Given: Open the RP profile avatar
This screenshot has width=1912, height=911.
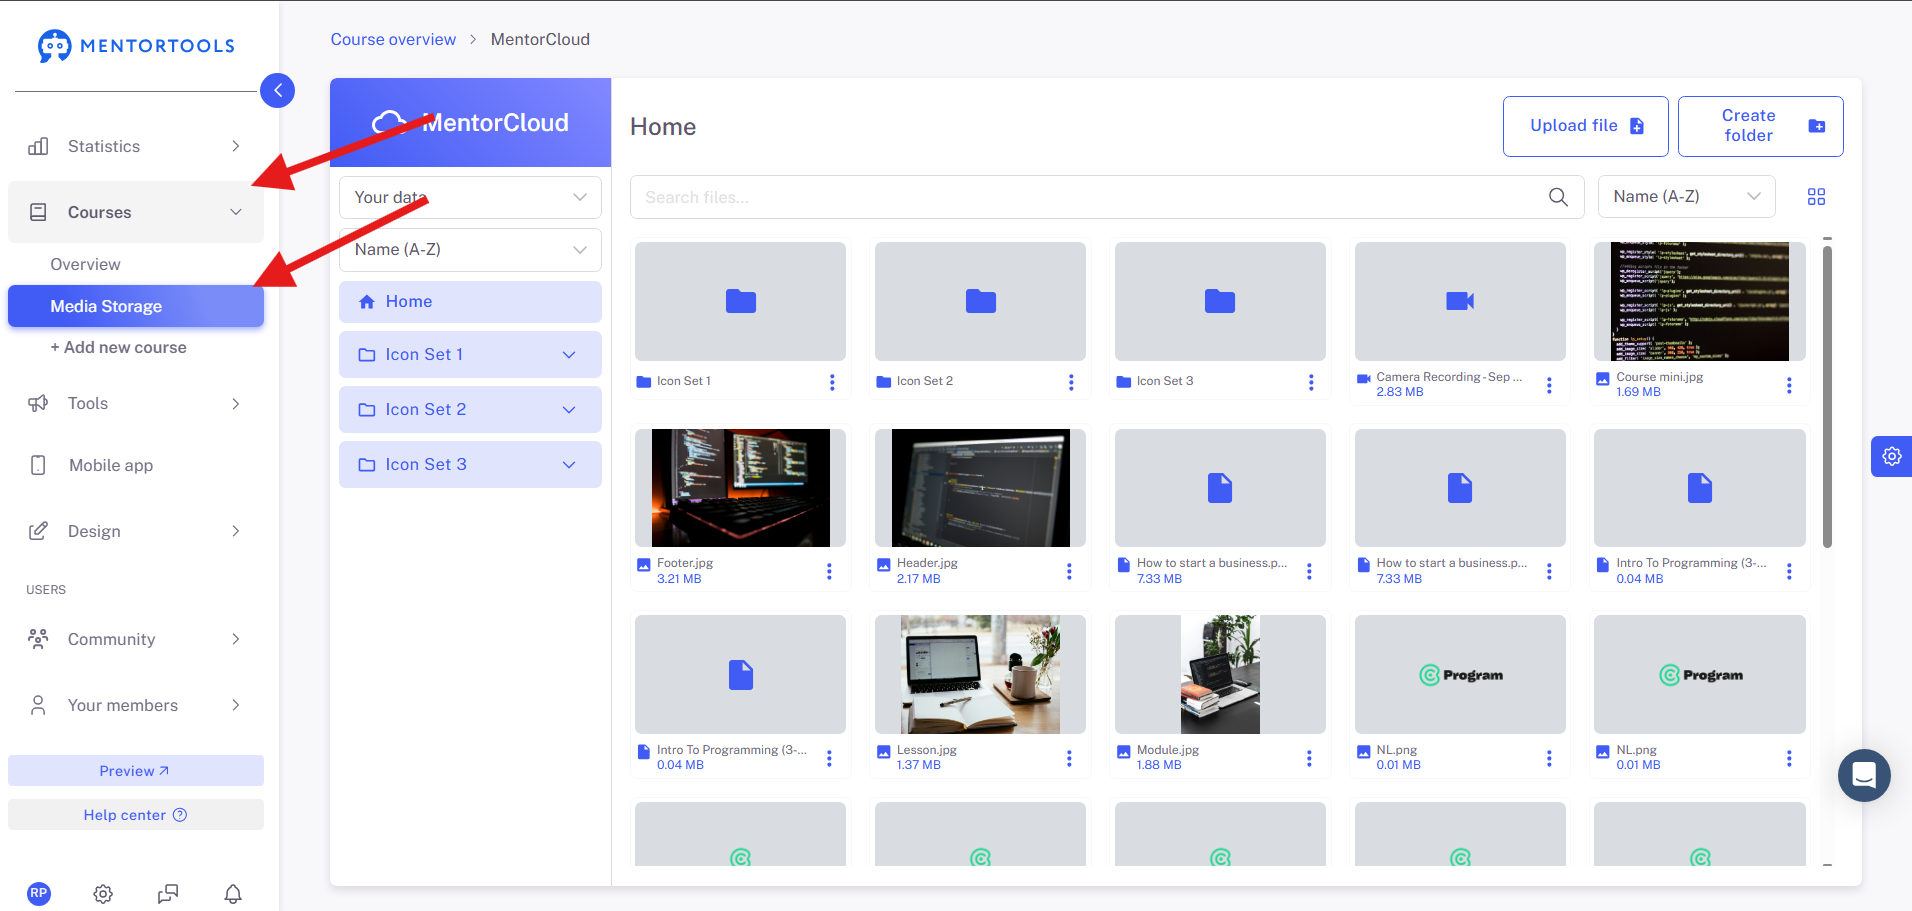Looking at the screenshot, I should tap(39, 893).
